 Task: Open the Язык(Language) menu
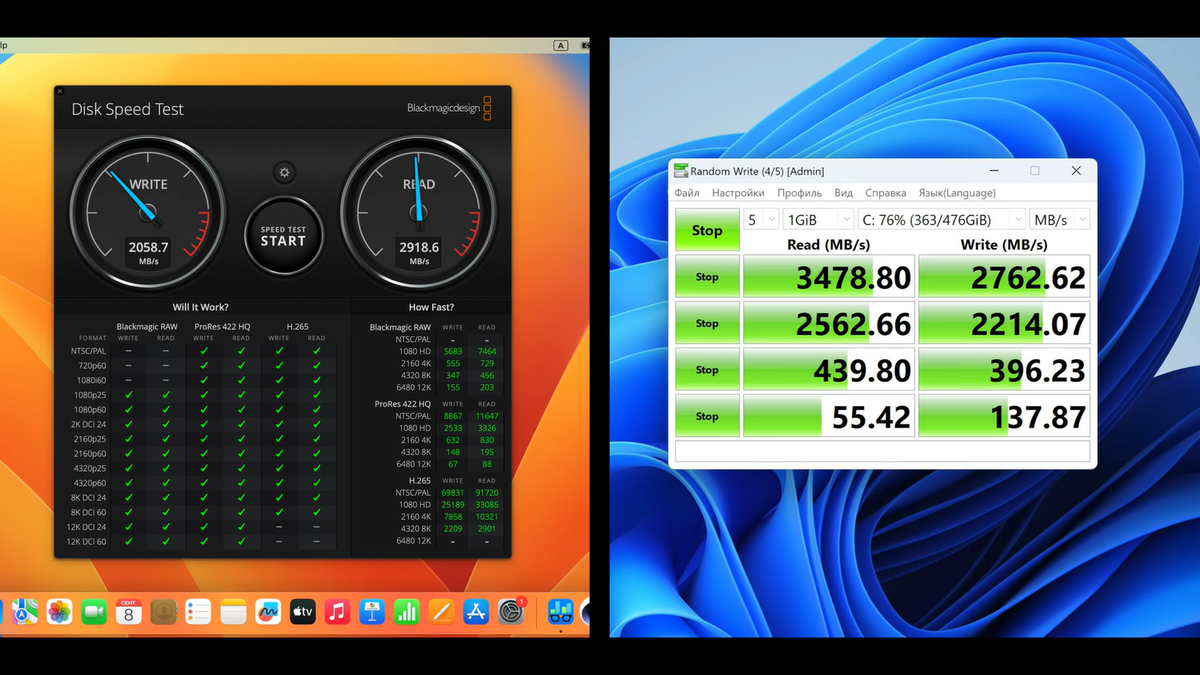click(x=957, y=193)
